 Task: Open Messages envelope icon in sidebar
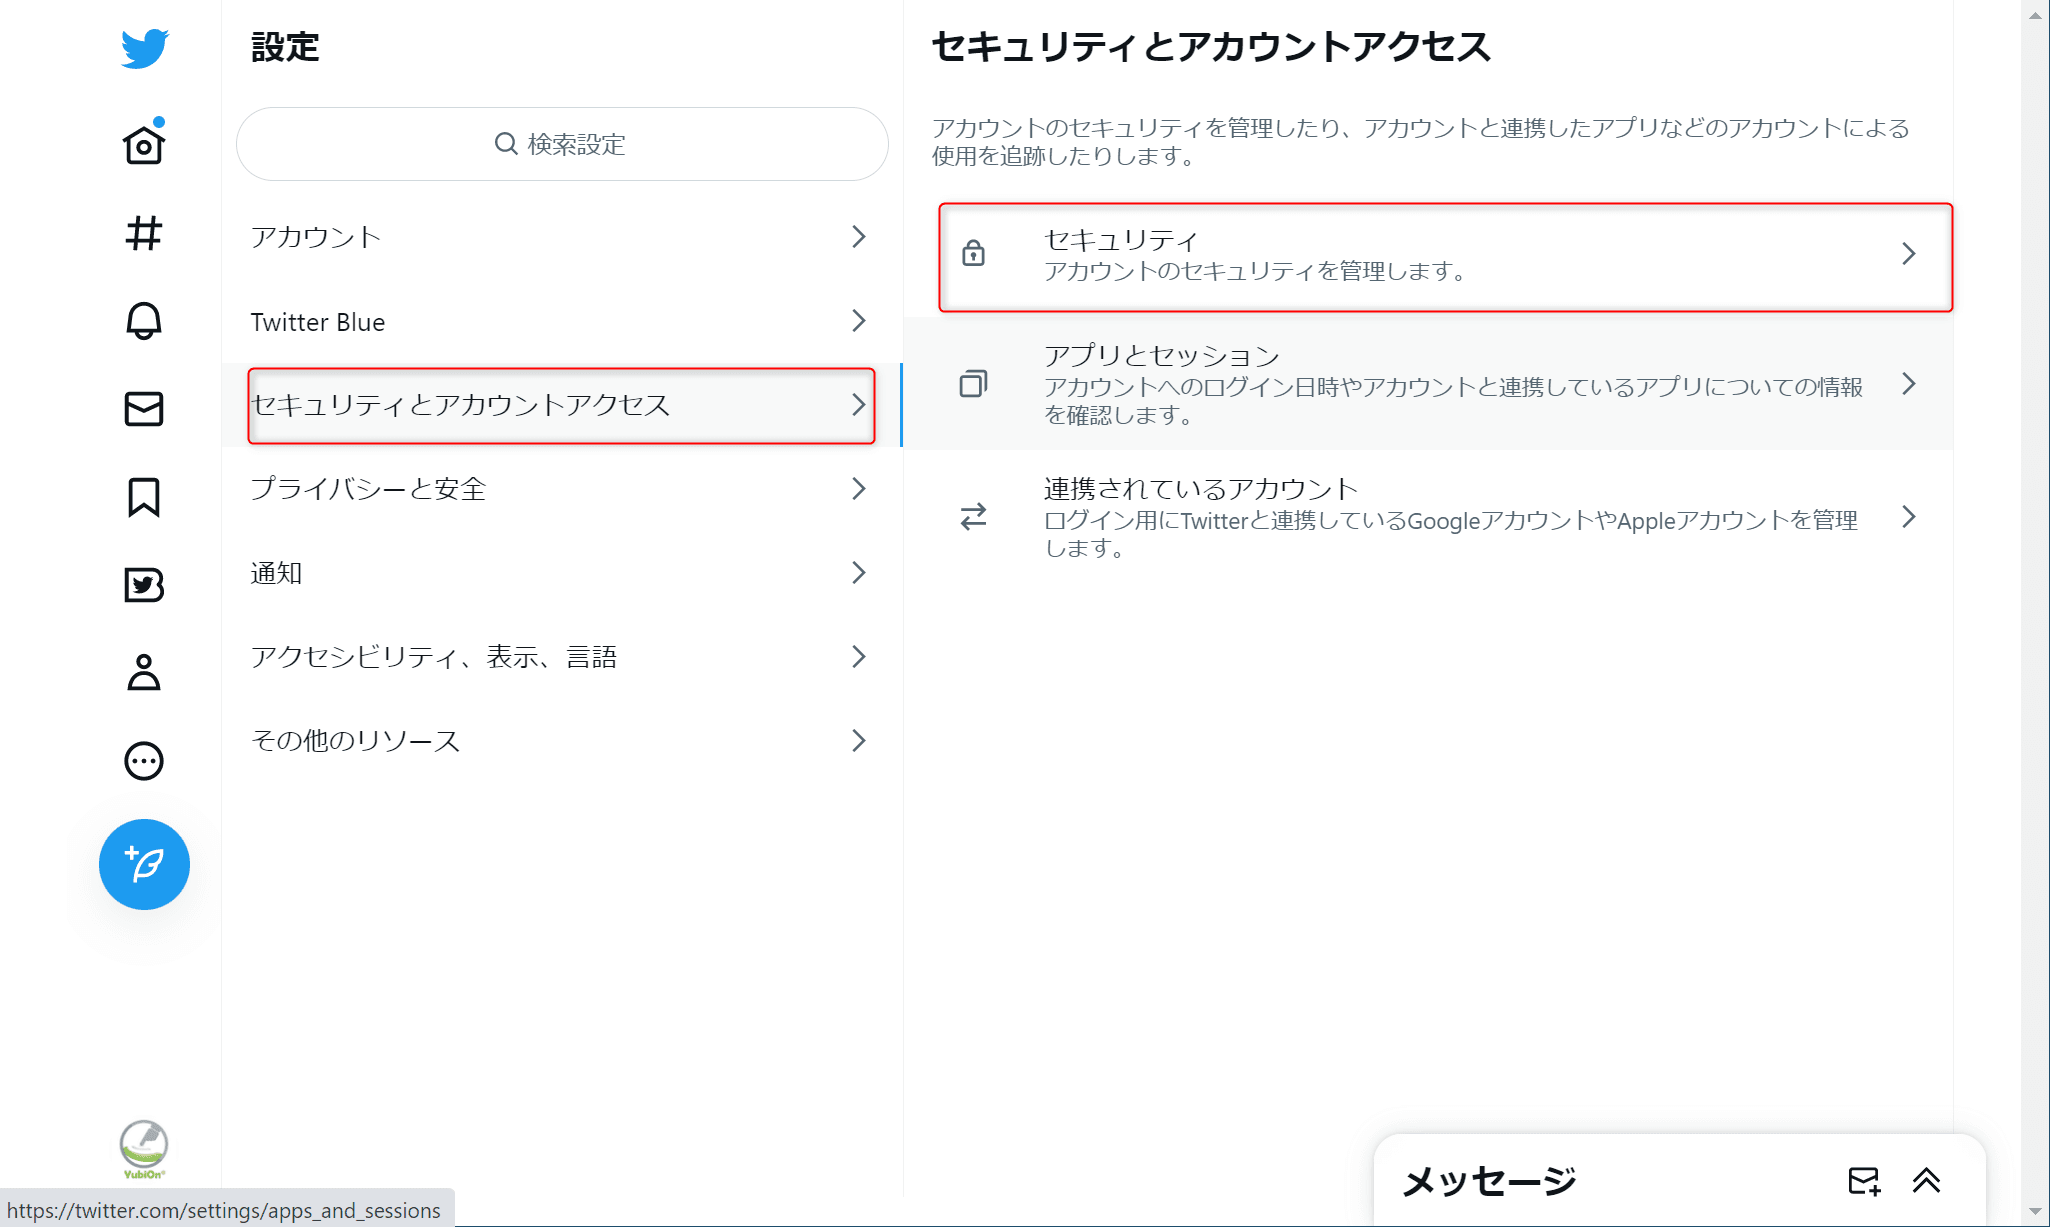click(x=144, y=409)
